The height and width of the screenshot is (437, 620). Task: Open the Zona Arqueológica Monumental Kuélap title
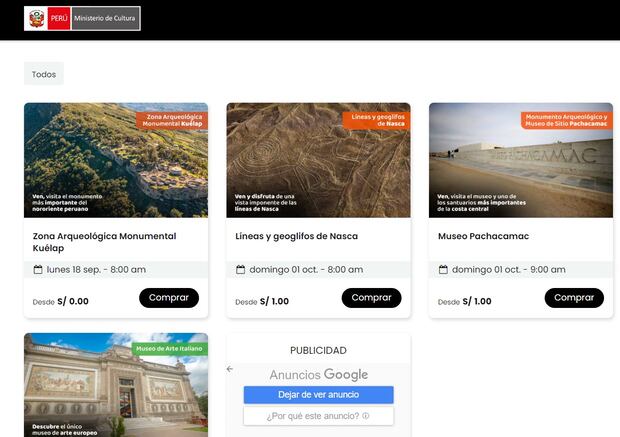[104, 242]
